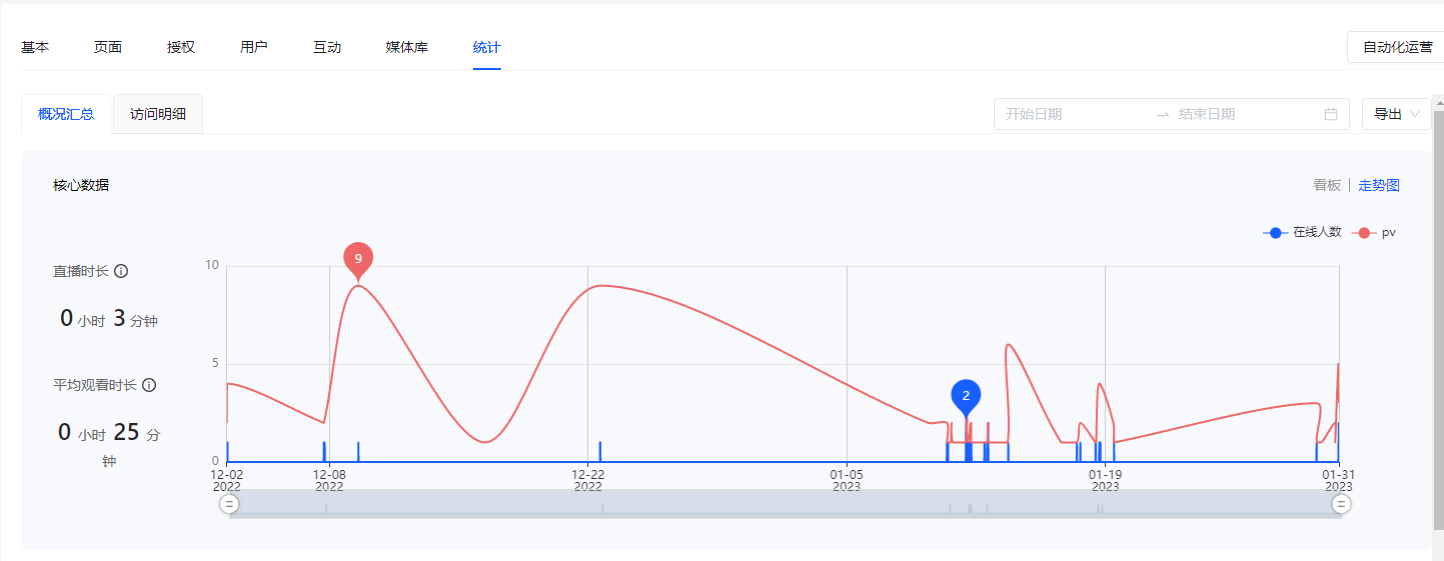
Task: Click the left zoom slider handle
Action: [229, 504]
